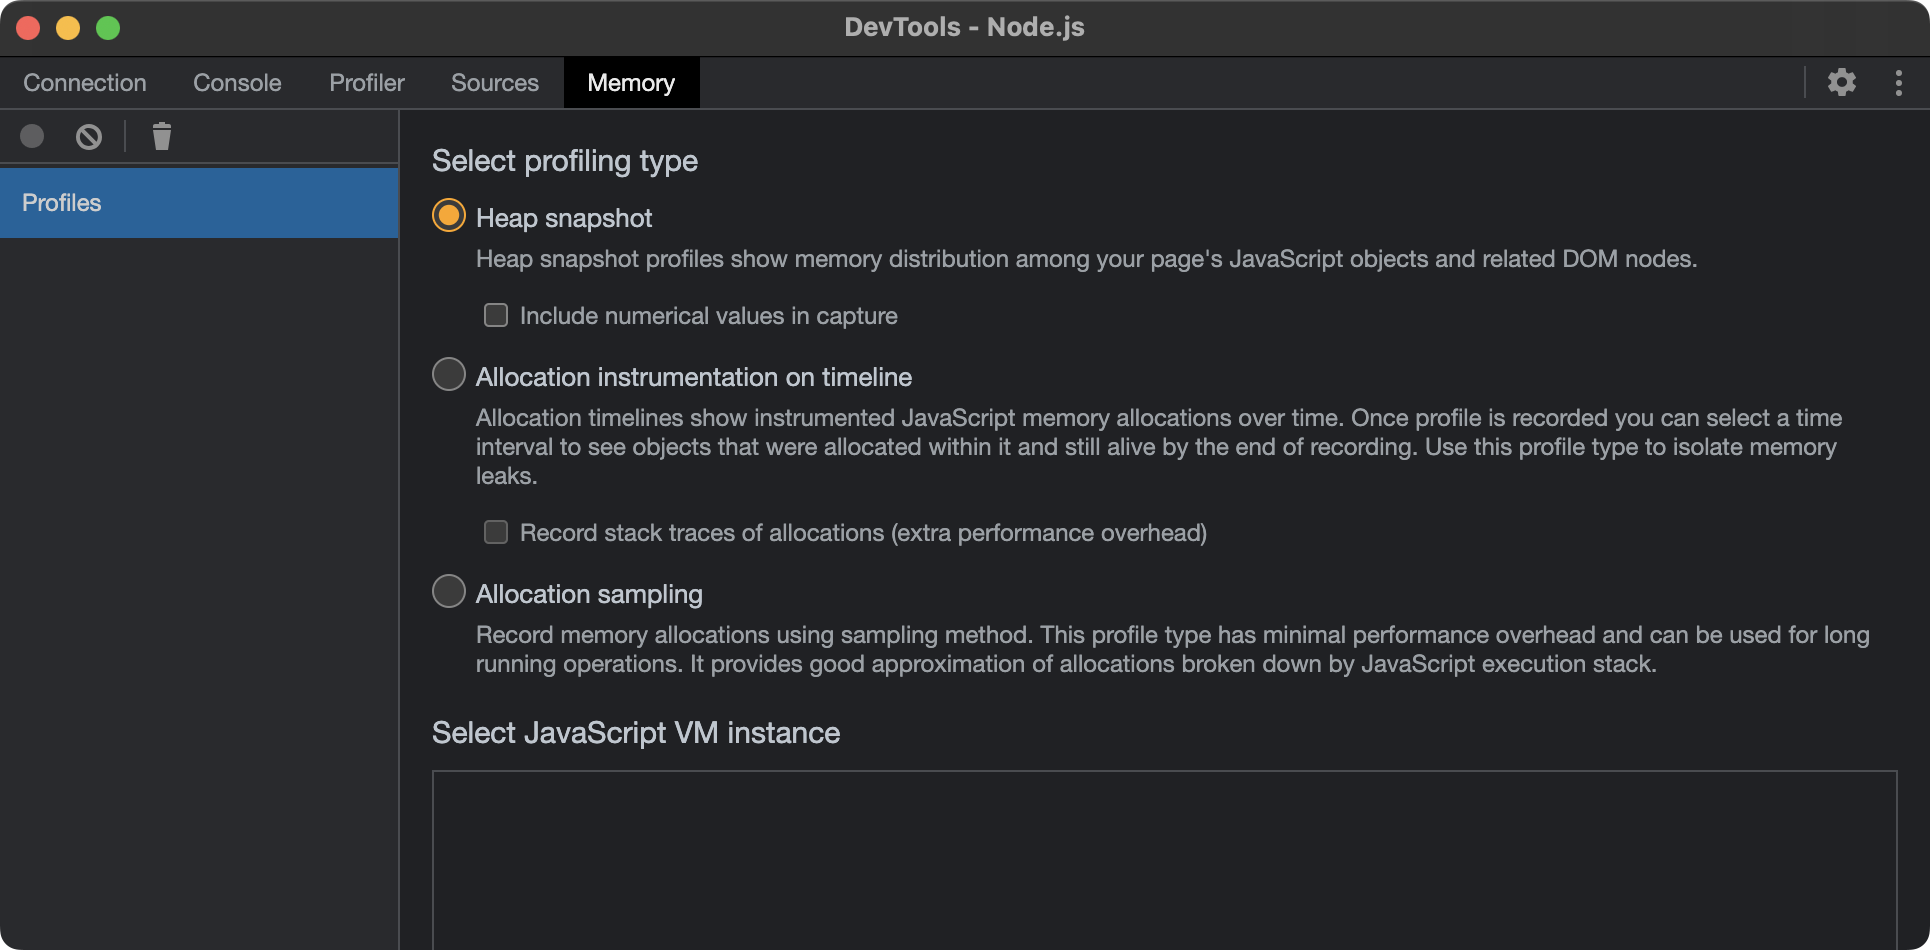The image size is (1930, 950).
Task: Click the record heap profile button
Action: click(32, 136)
